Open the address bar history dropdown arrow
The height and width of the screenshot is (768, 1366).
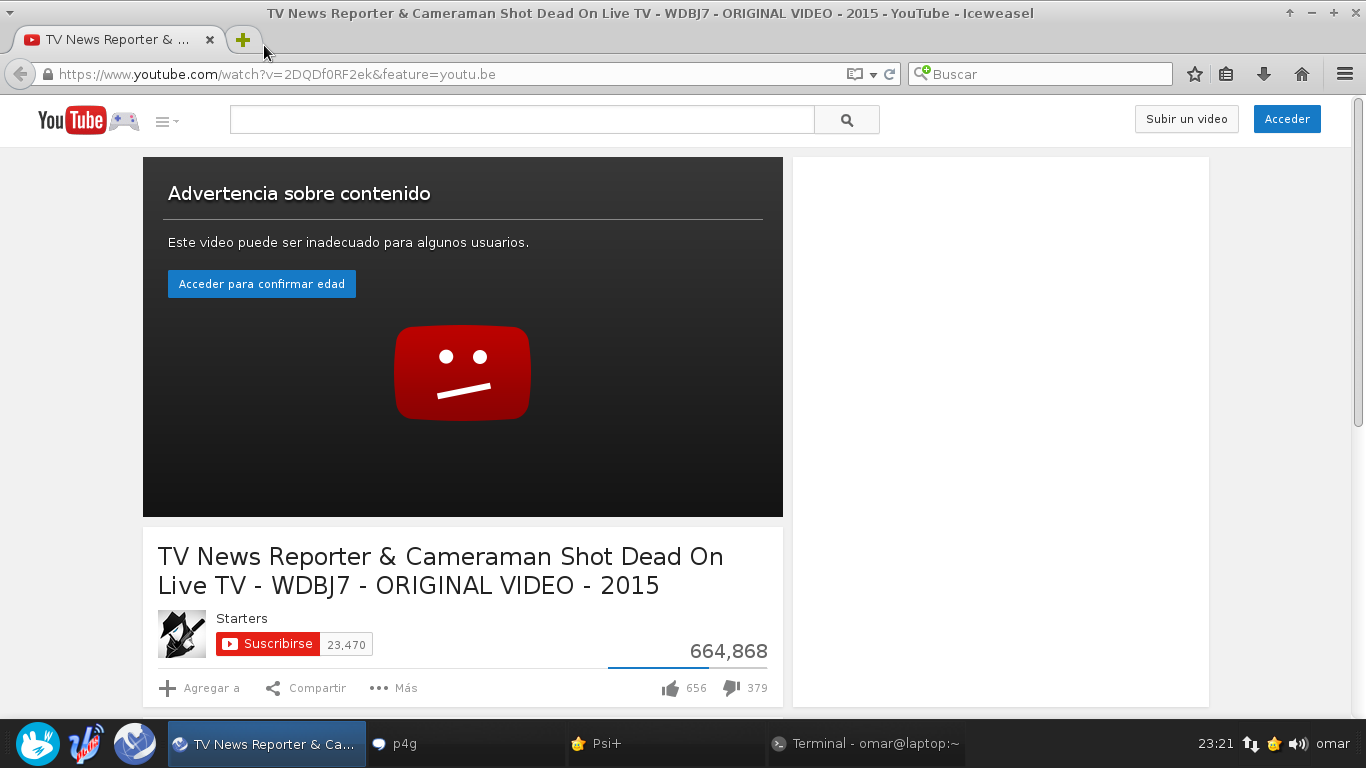873,75
